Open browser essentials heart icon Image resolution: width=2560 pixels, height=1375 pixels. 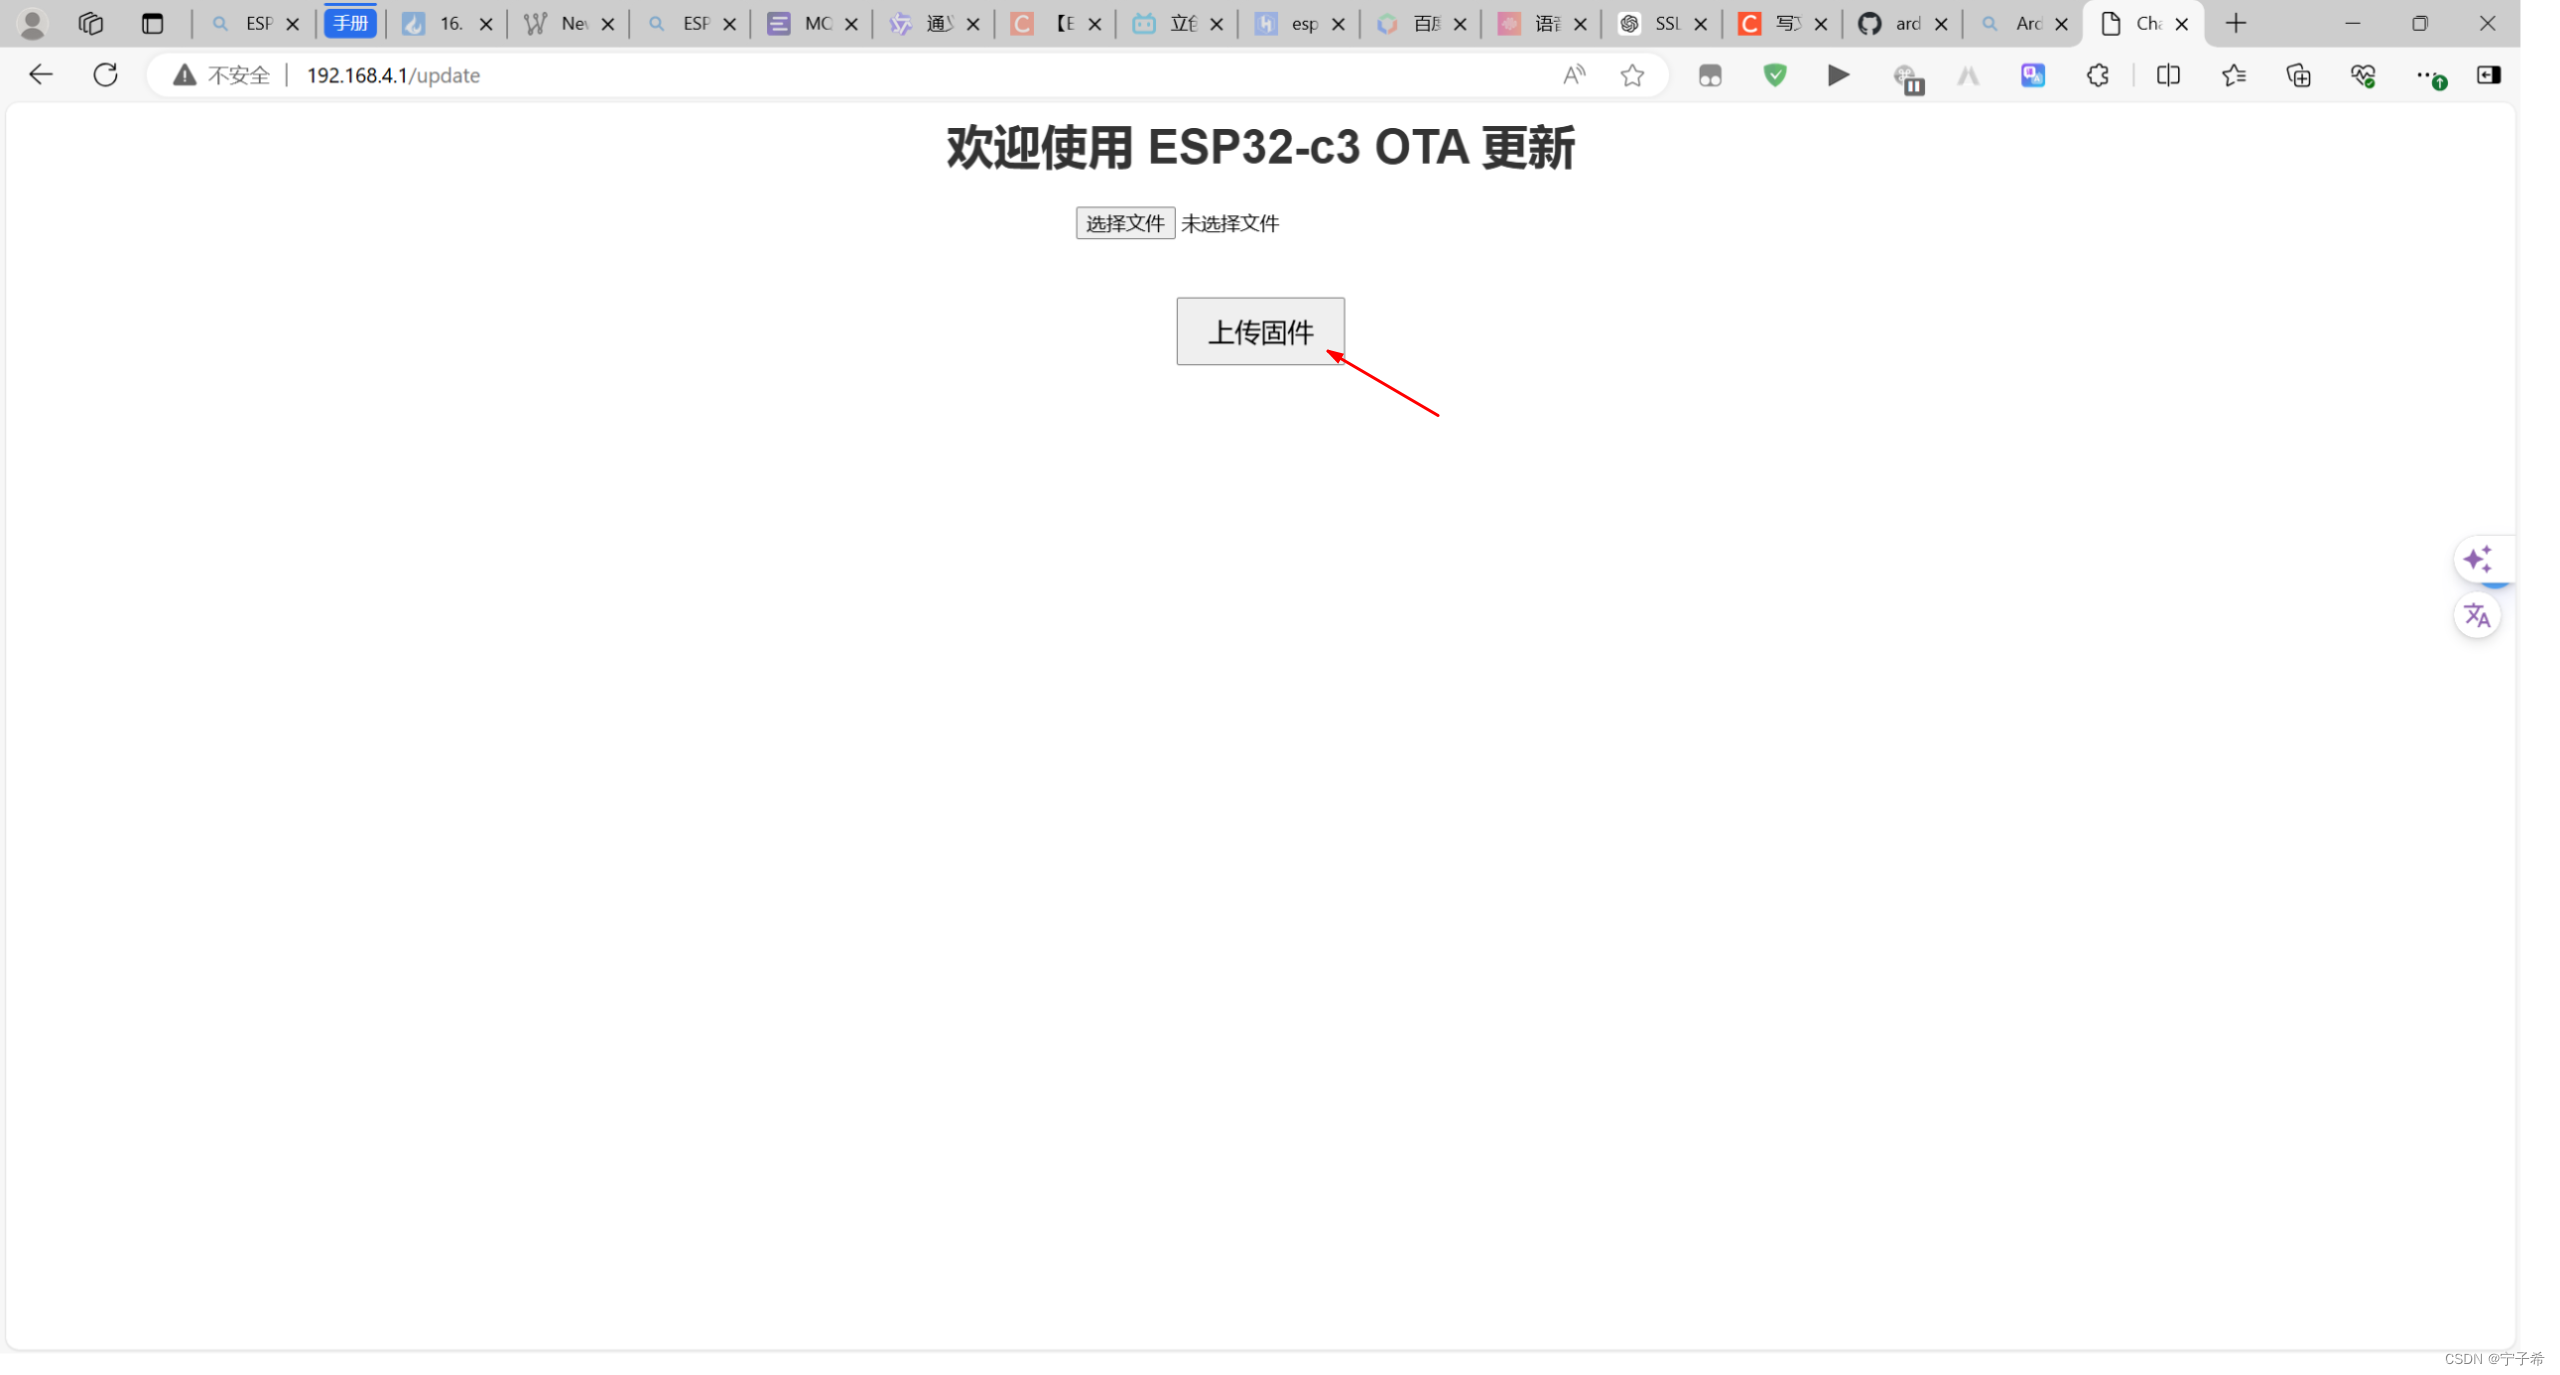point(2363,75)
